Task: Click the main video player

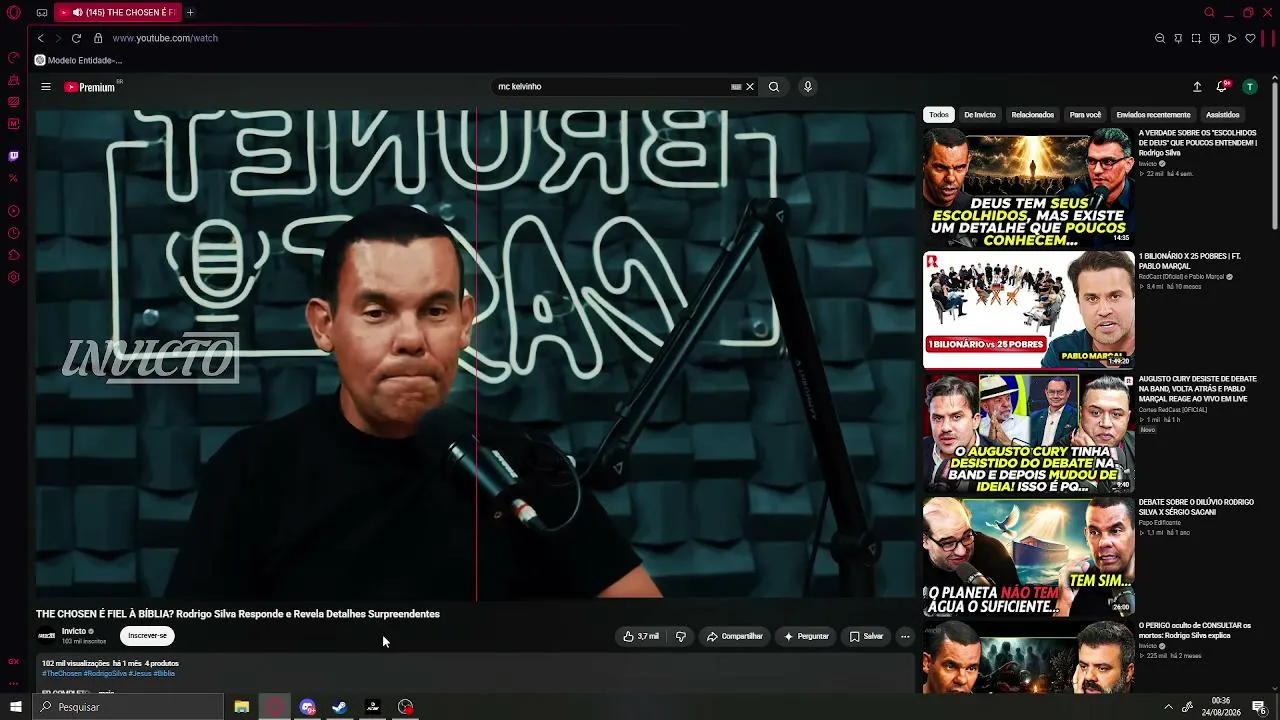Action: click(x=476, y=354)
